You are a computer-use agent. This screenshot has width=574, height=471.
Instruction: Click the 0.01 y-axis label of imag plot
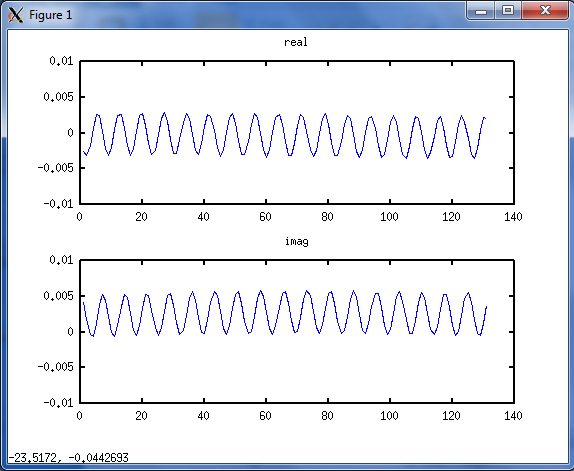pyautogui.click(x=62, y=260)
